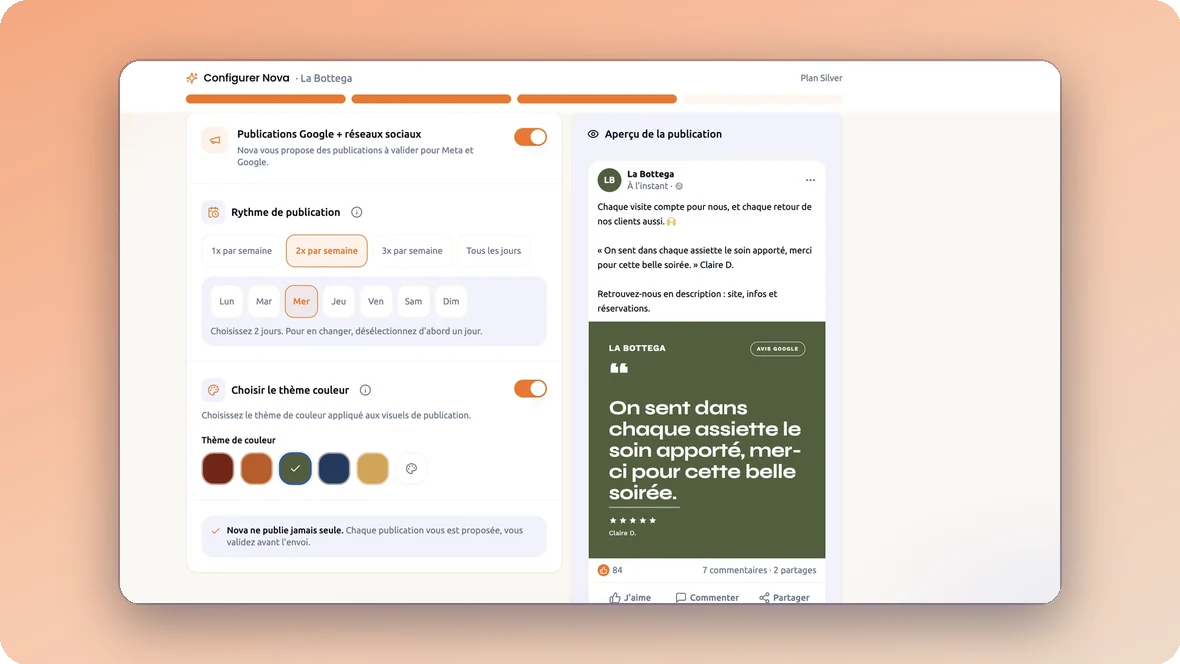The image size is (1180, 664).
Task: Click the calendar icon beside Rythme de publication
Action: [214, 212]
